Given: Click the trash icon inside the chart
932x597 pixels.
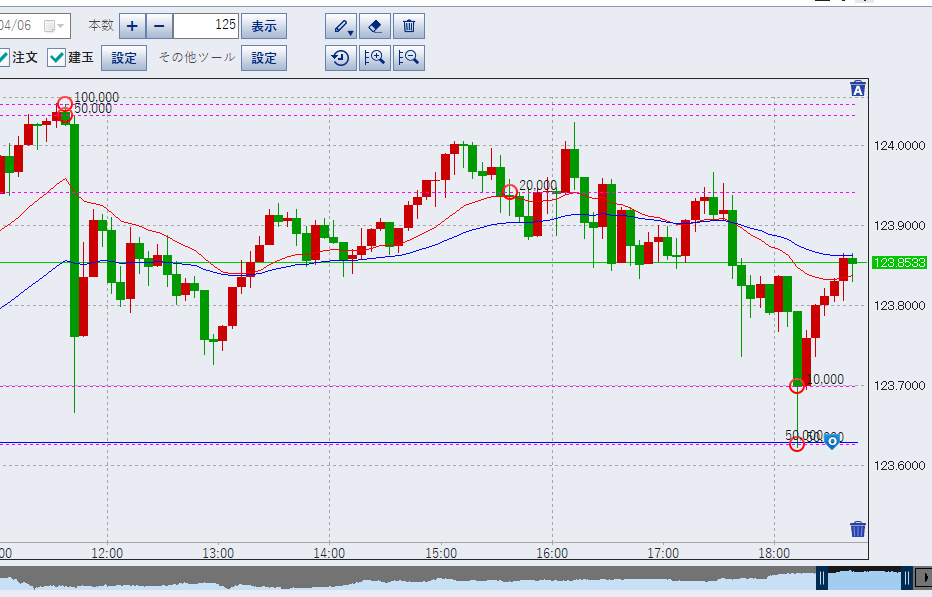Looking at the screenshot, I should 857,529.
